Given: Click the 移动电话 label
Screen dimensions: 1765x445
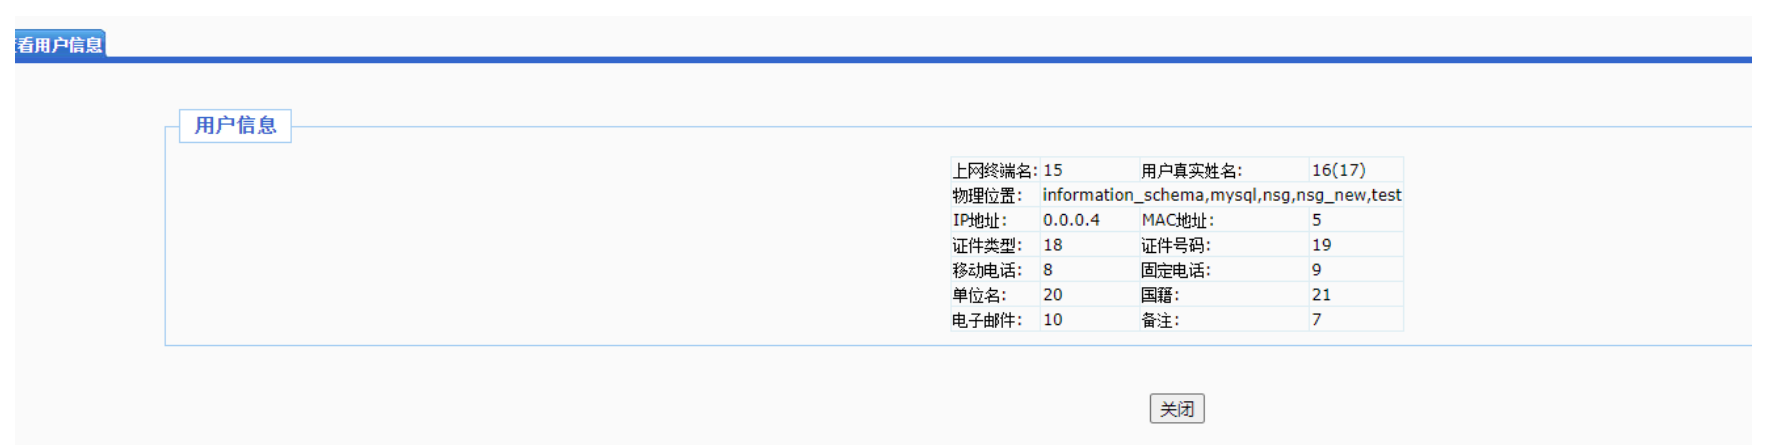Looking at the screenshot, I should coord(986,270).
